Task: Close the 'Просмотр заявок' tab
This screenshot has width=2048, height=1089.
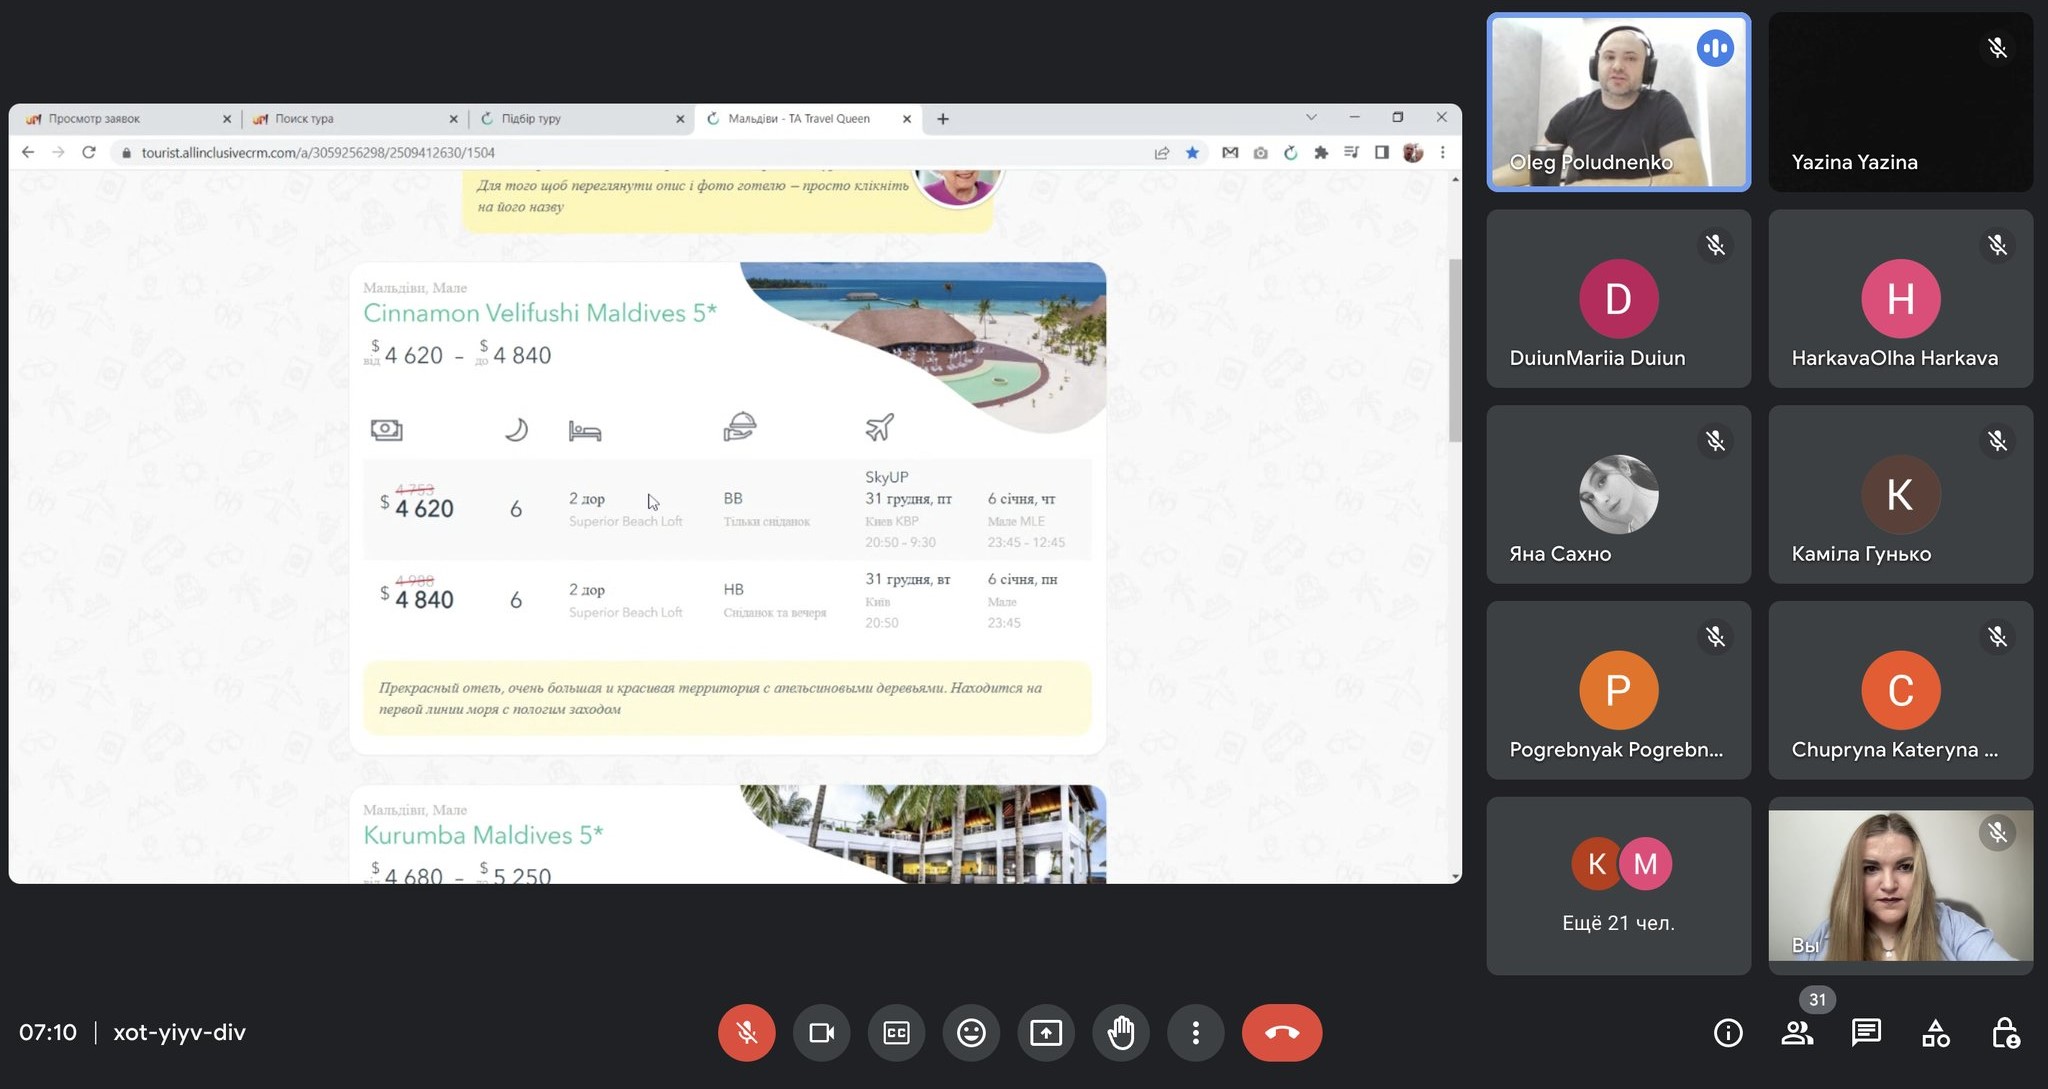Action: [x=227, y=119]
